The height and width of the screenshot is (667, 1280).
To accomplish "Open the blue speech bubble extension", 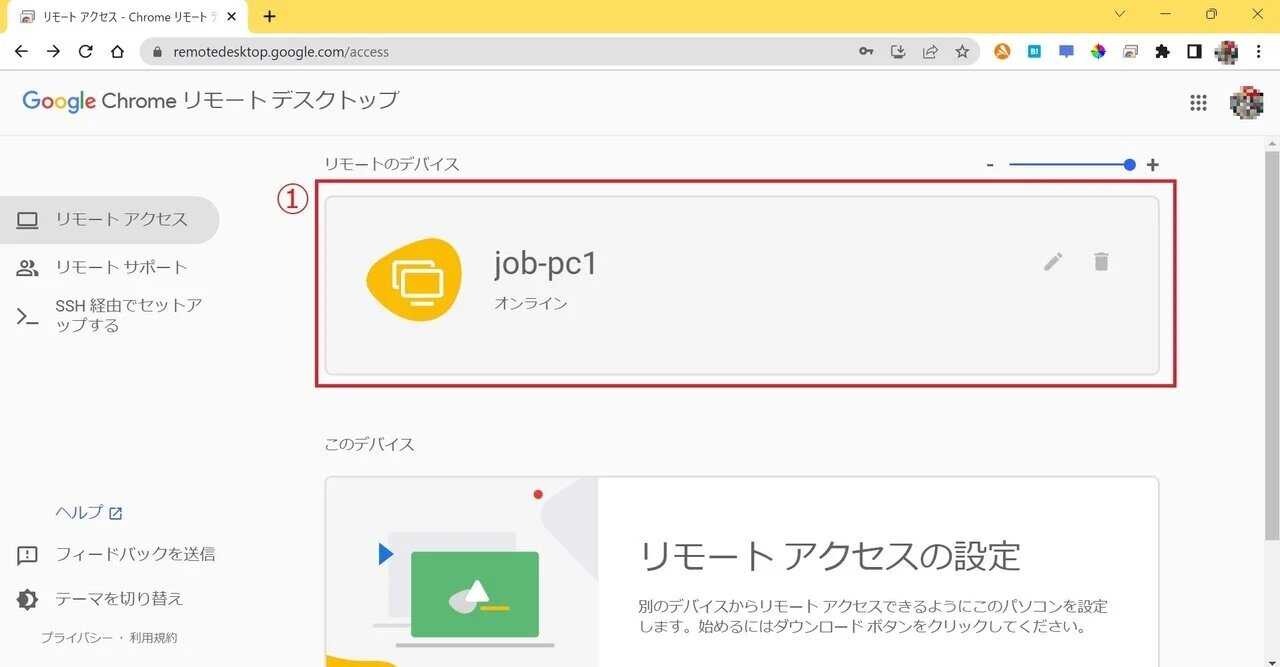I will [x=1066, y=52].
